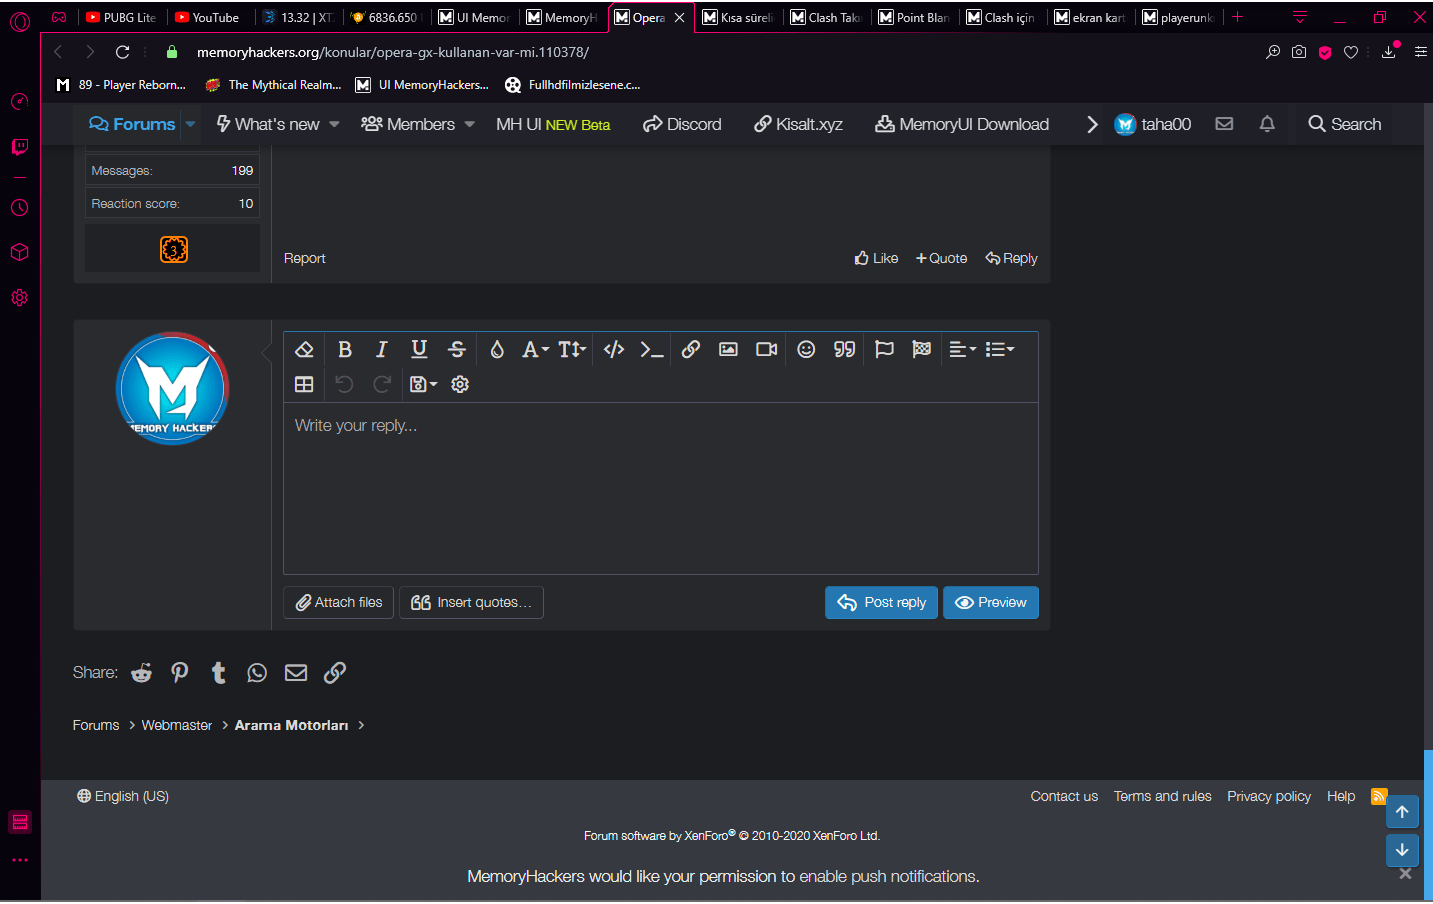
Task: Share thread via WhatsApp
Action: coord(257,673)
